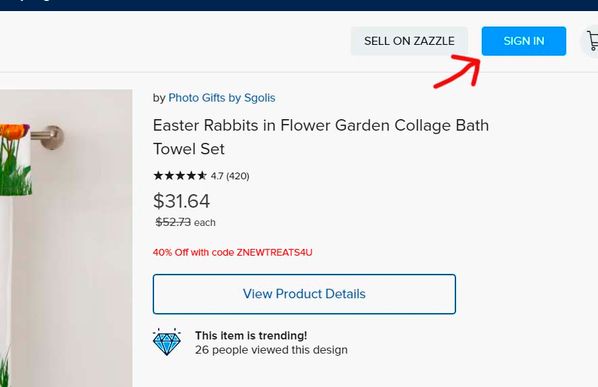
Task: Click the $31.64 sale price
Action: point(182,201)
